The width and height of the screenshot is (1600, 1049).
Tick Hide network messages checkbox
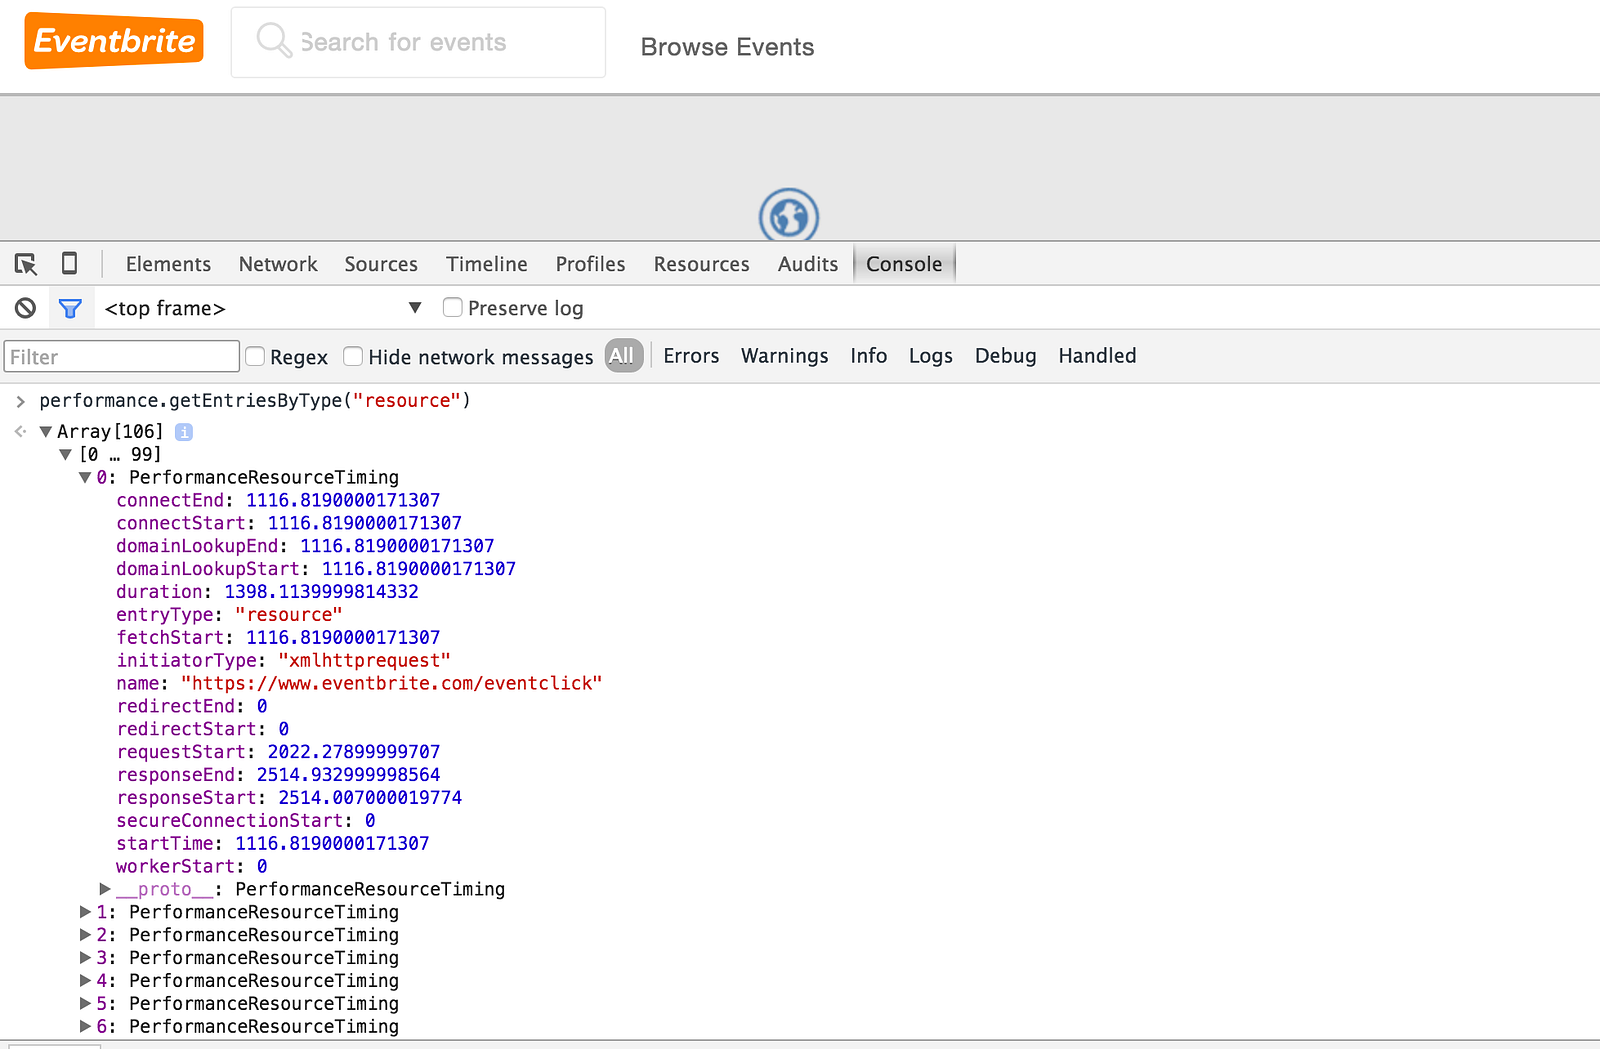pyautogui.click(x=353, y=356)
